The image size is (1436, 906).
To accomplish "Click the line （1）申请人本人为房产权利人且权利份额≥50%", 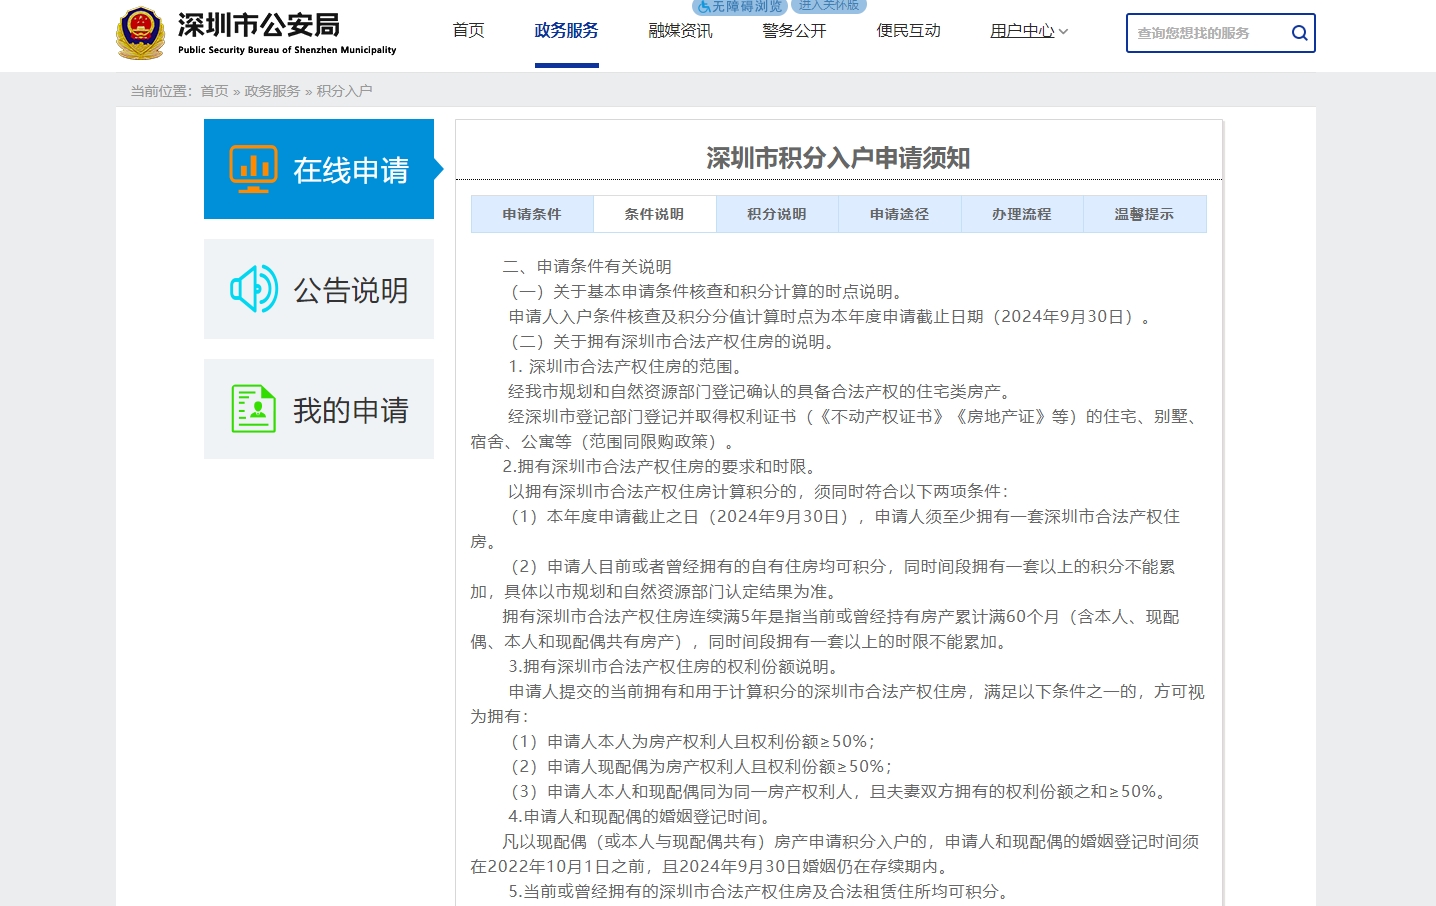I will pos(693,742).
